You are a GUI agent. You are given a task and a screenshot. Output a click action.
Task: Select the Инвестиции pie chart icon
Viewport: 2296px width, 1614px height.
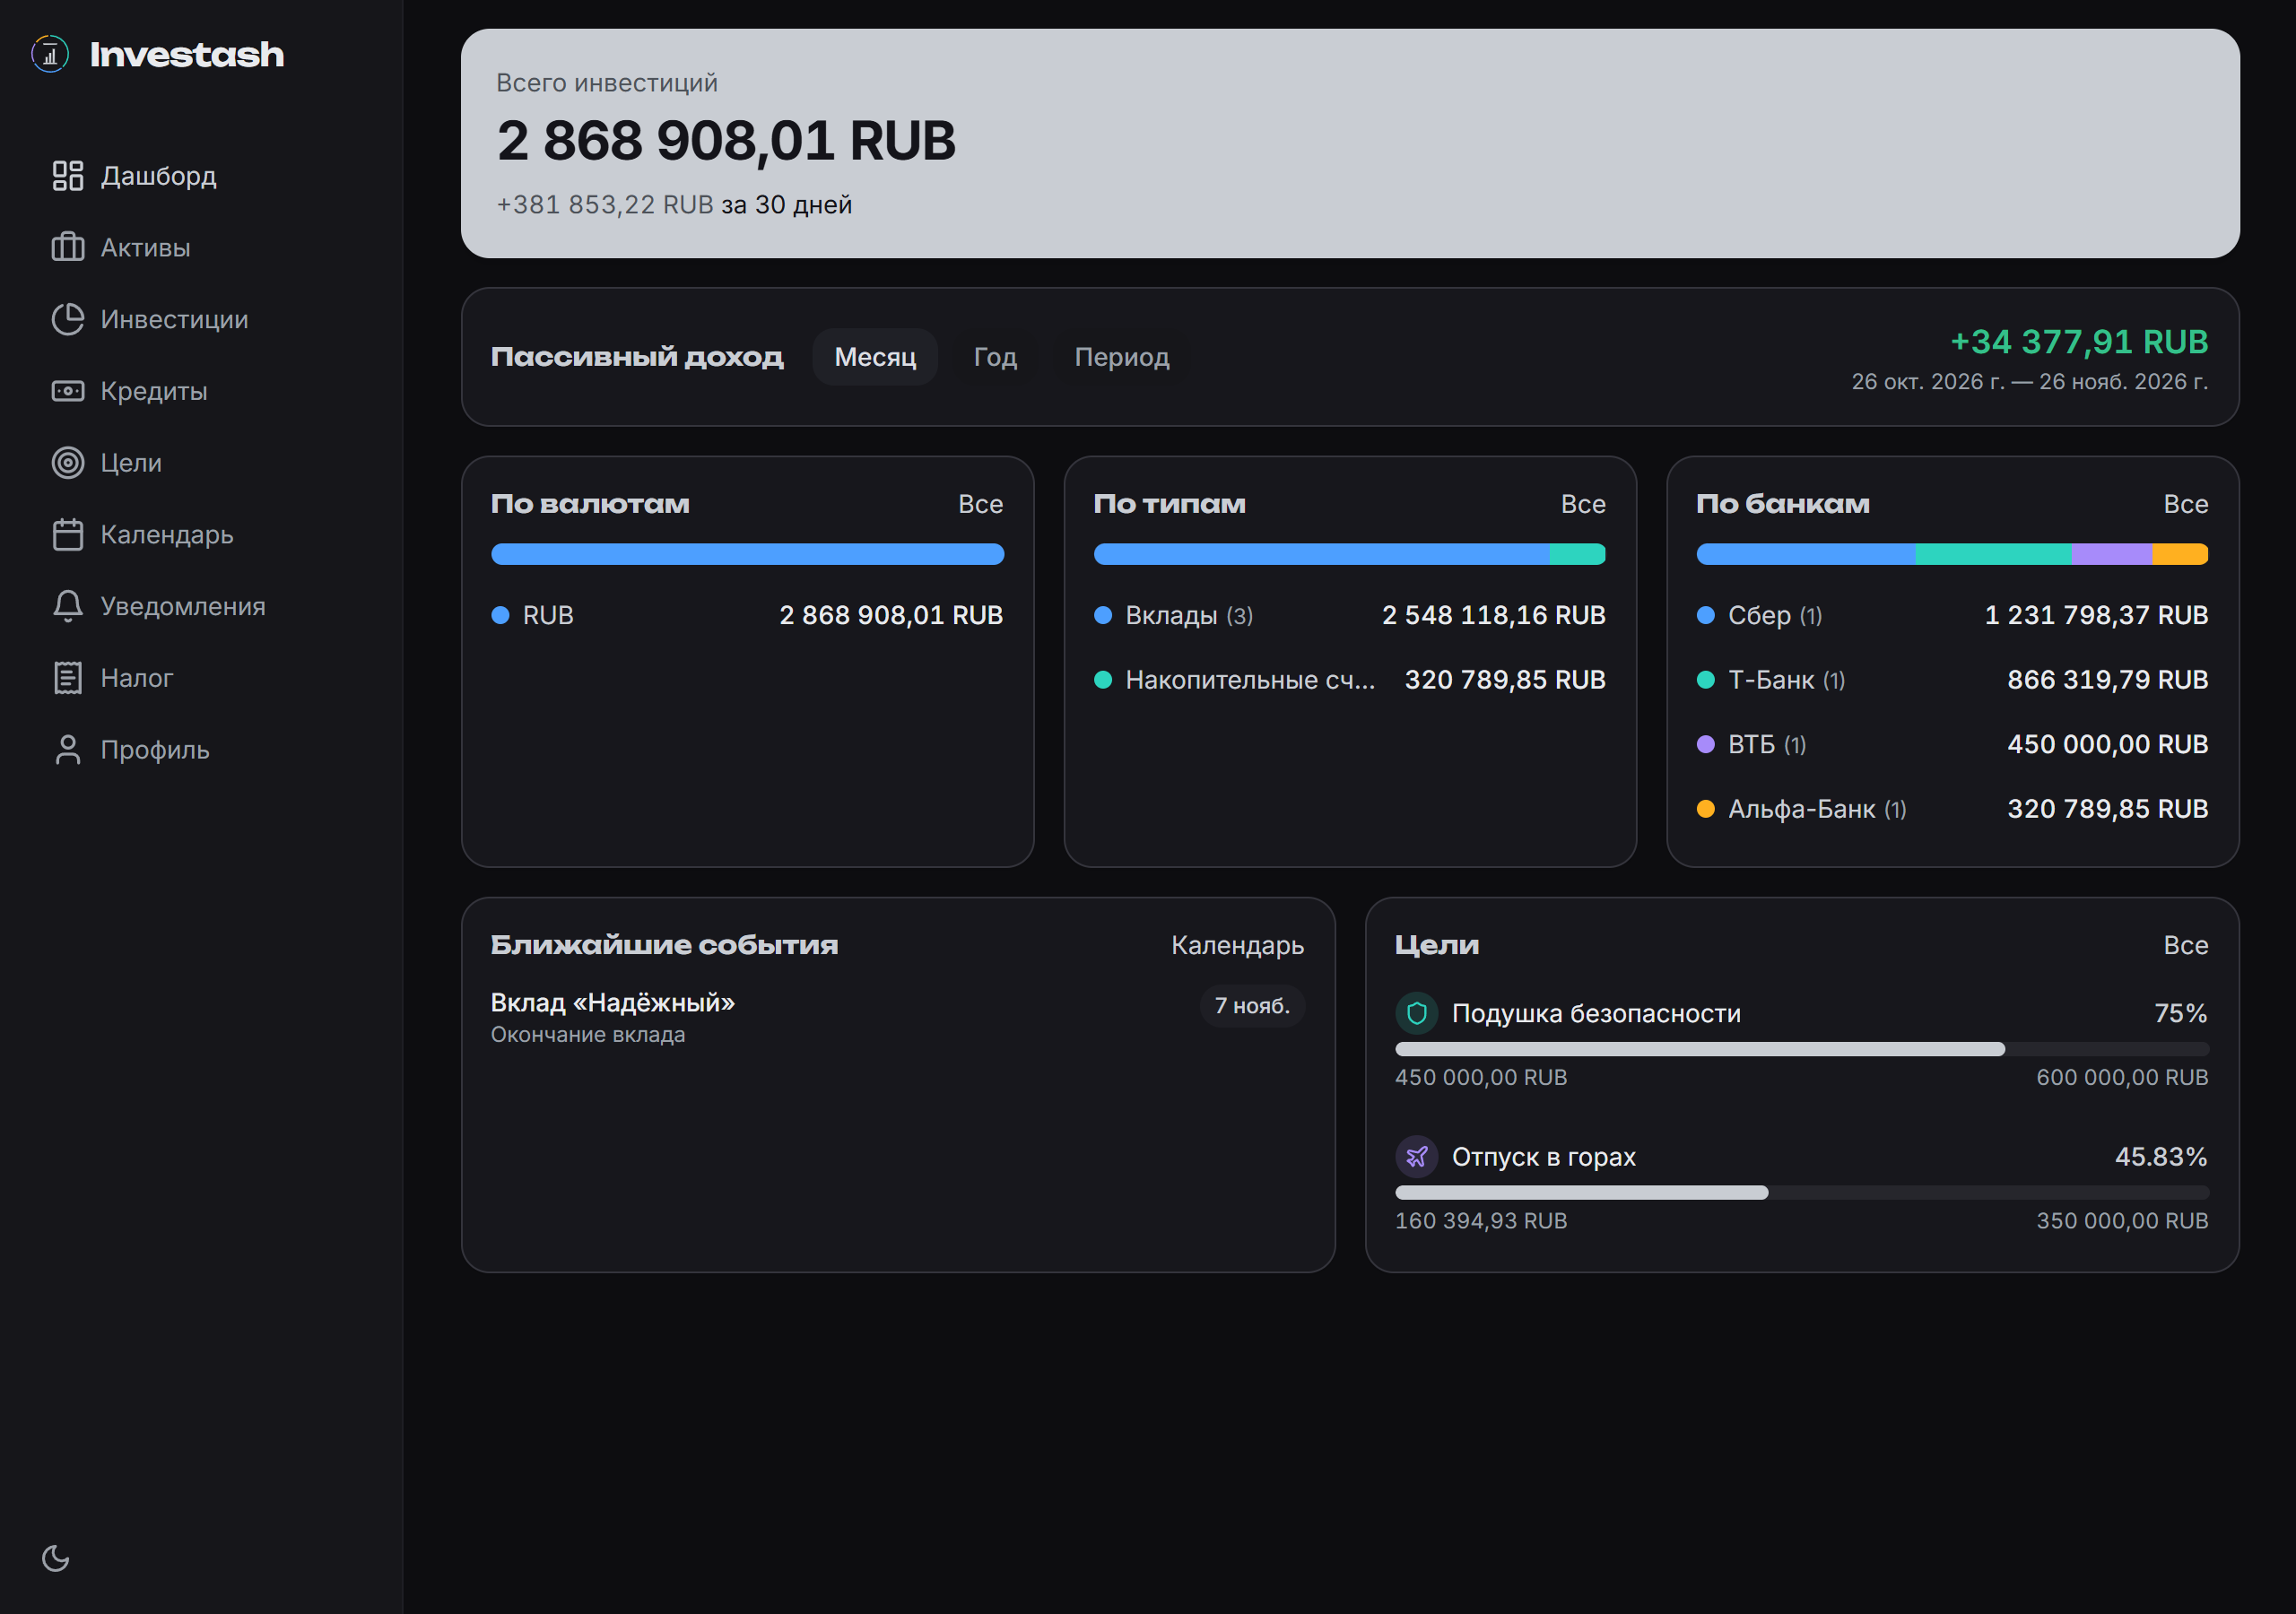coord(67,319)
